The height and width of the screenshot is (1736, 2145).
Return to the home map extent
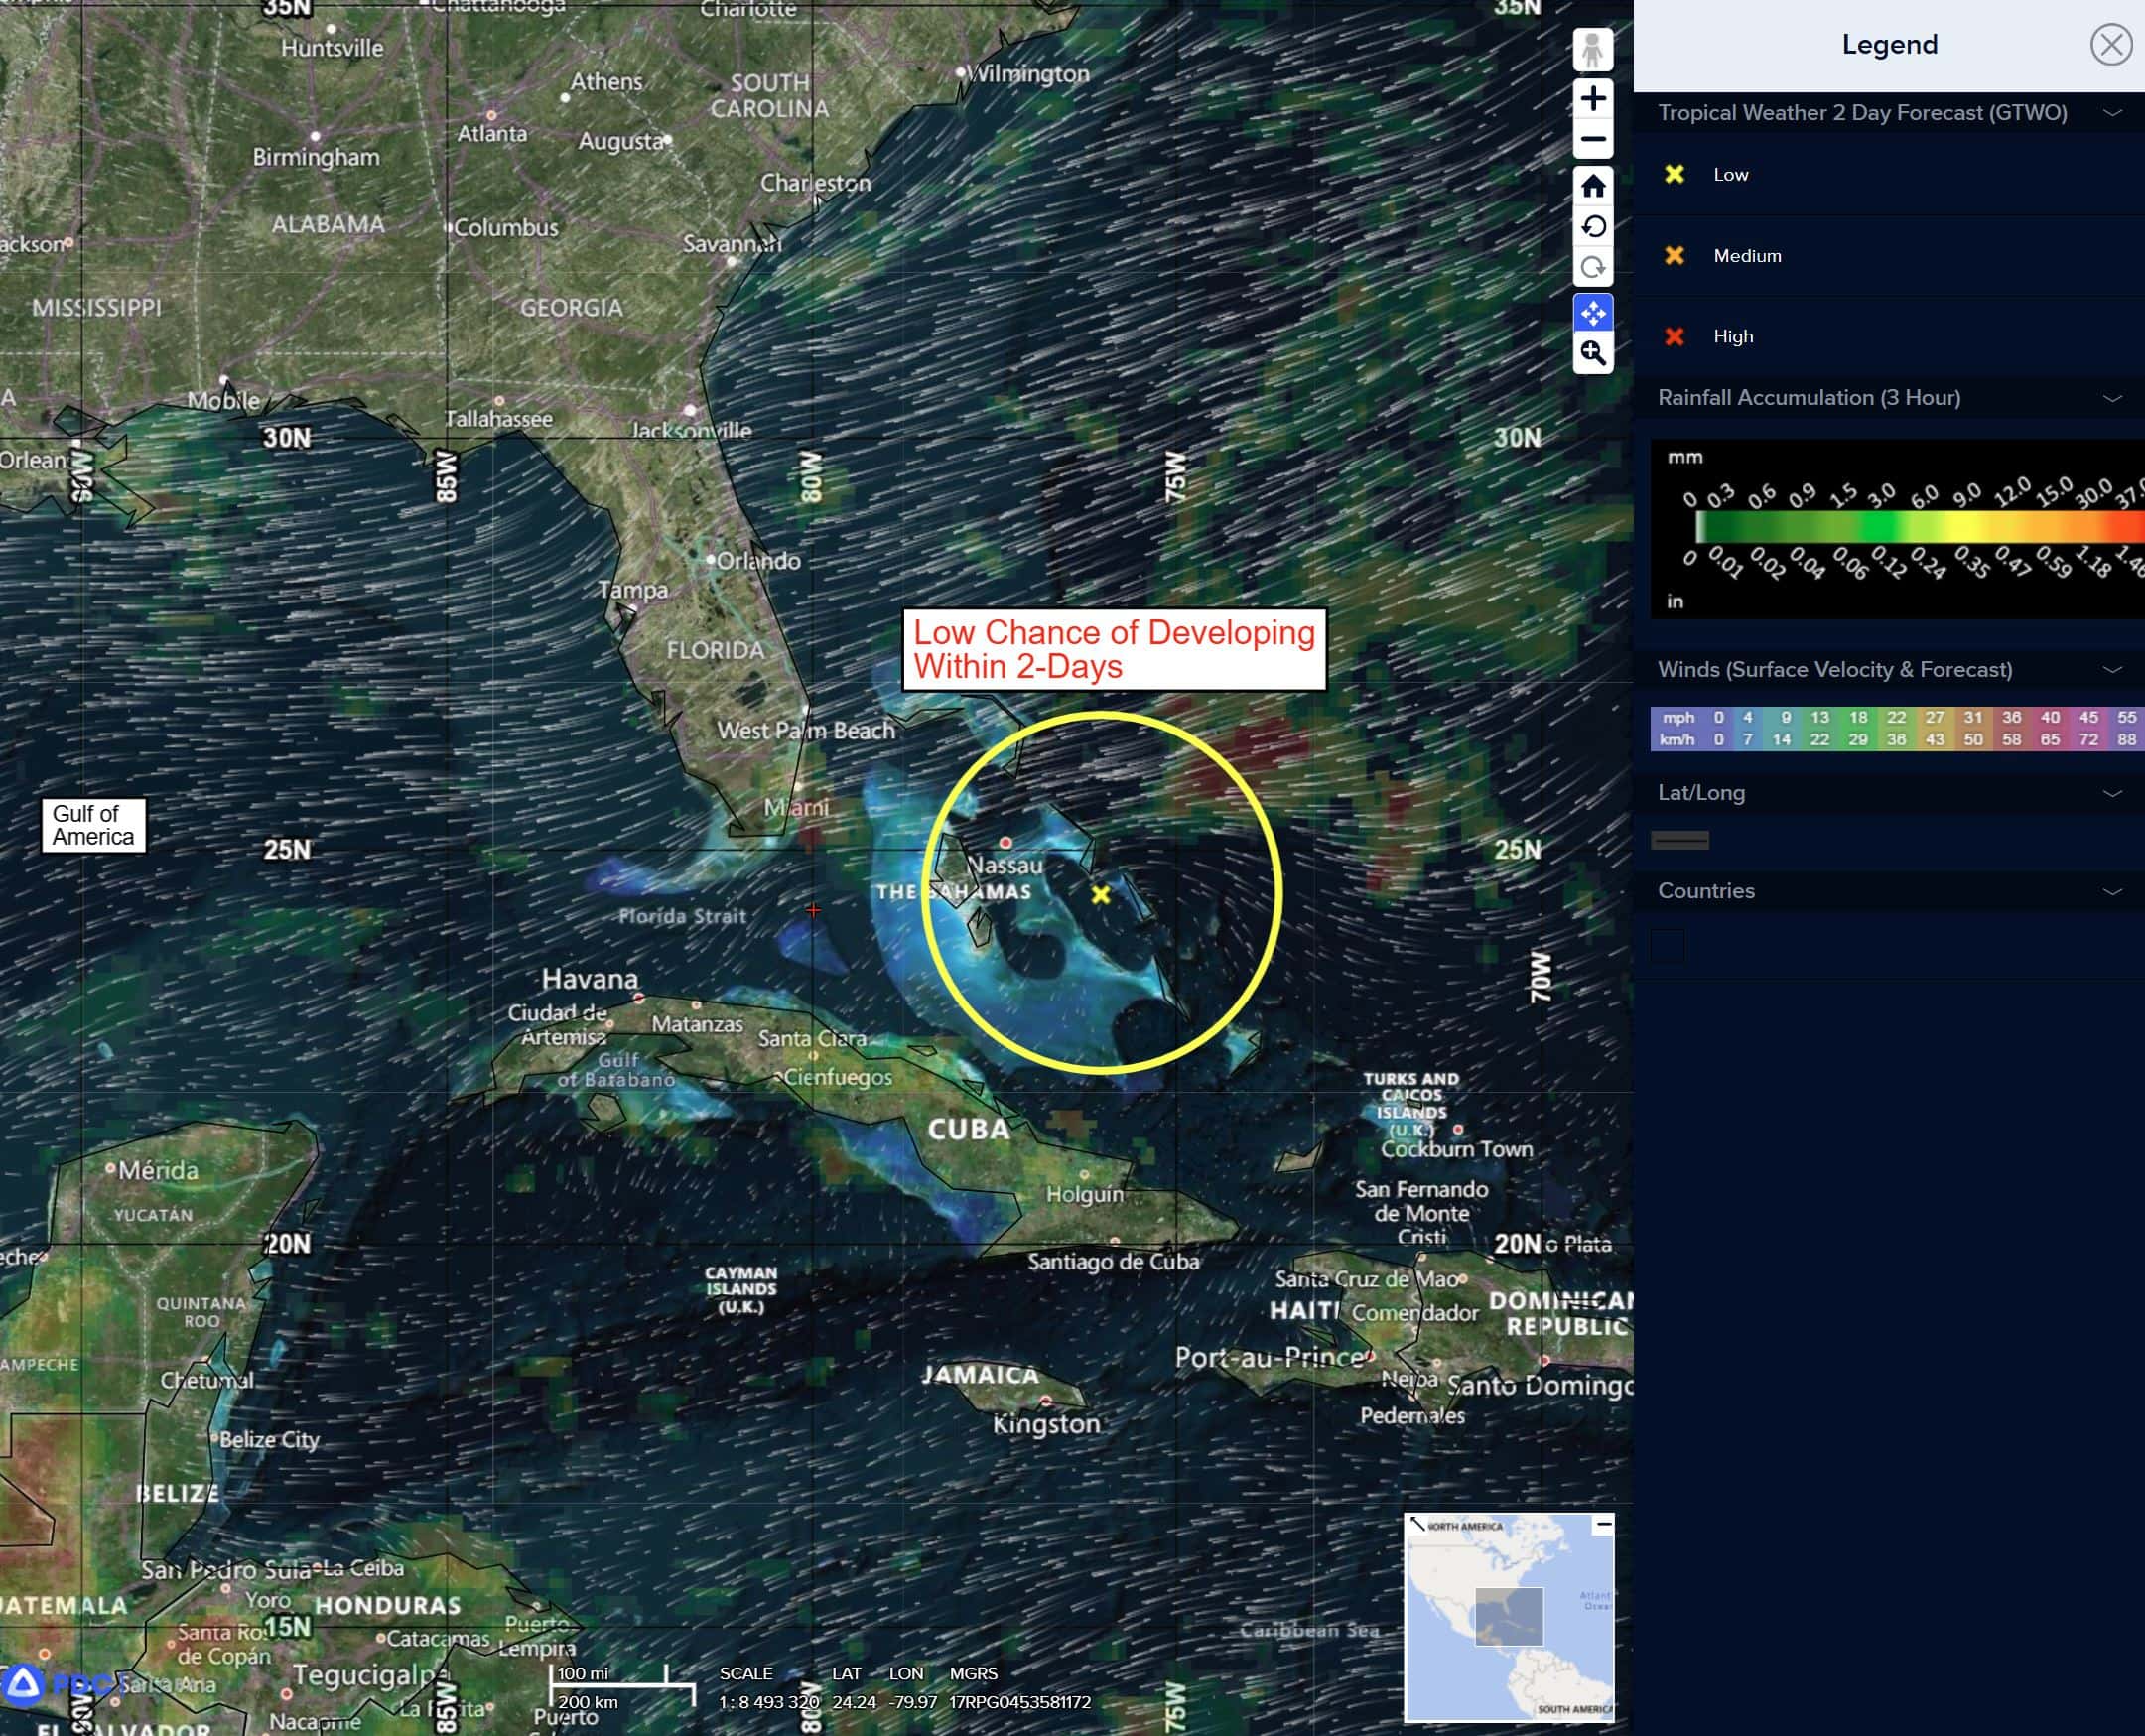(1592, 186)
